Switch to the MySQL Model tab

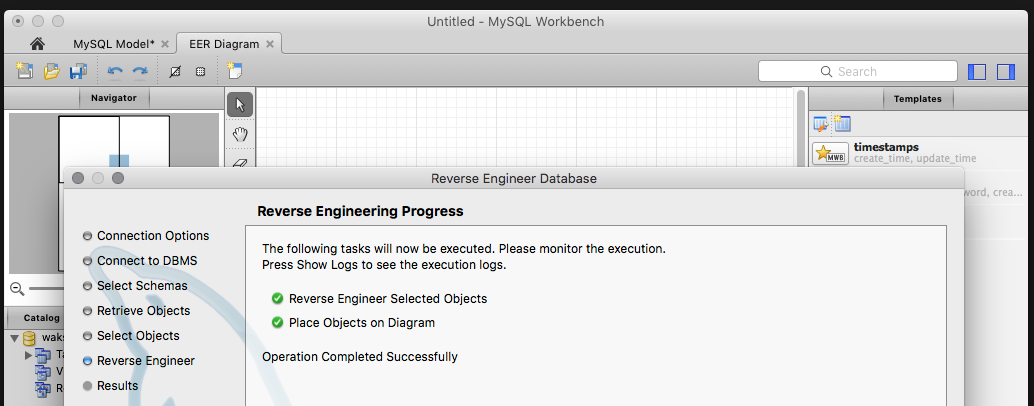pos(113,44)
